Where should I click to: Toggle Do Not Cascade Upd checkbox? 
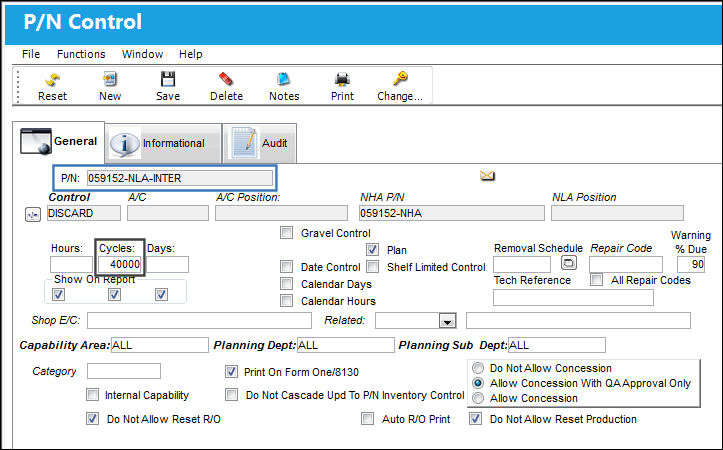click(231, 395)
